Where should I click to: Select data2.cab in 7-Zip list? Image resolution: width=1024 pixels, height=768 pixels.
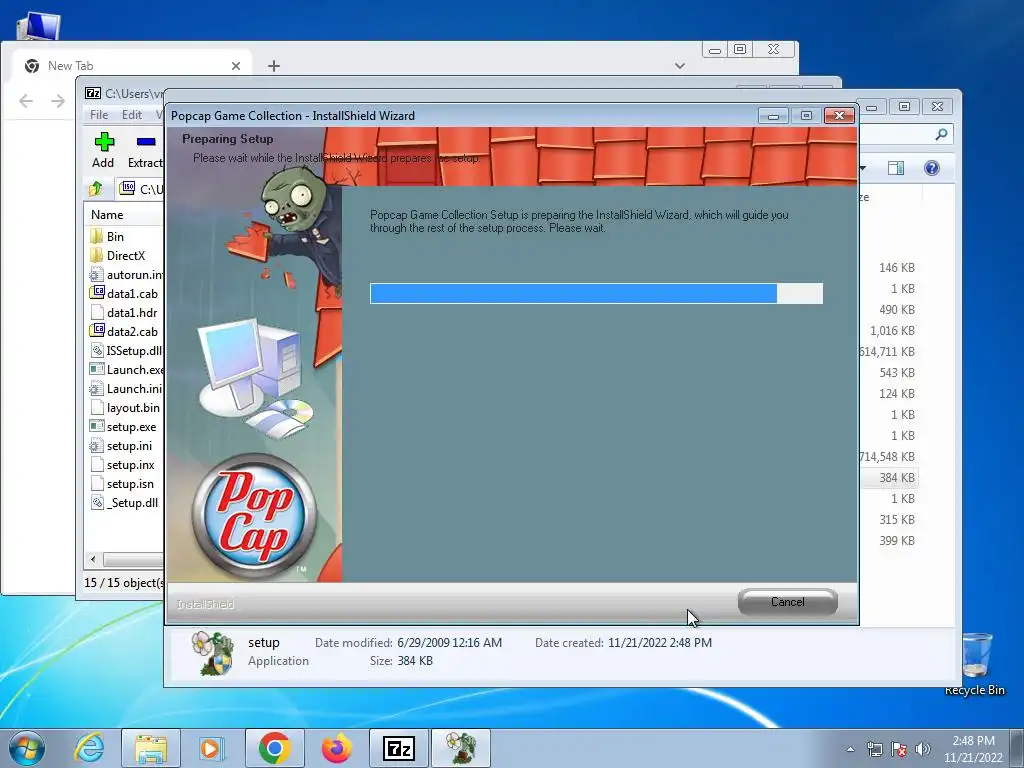[x=132, y=331]
